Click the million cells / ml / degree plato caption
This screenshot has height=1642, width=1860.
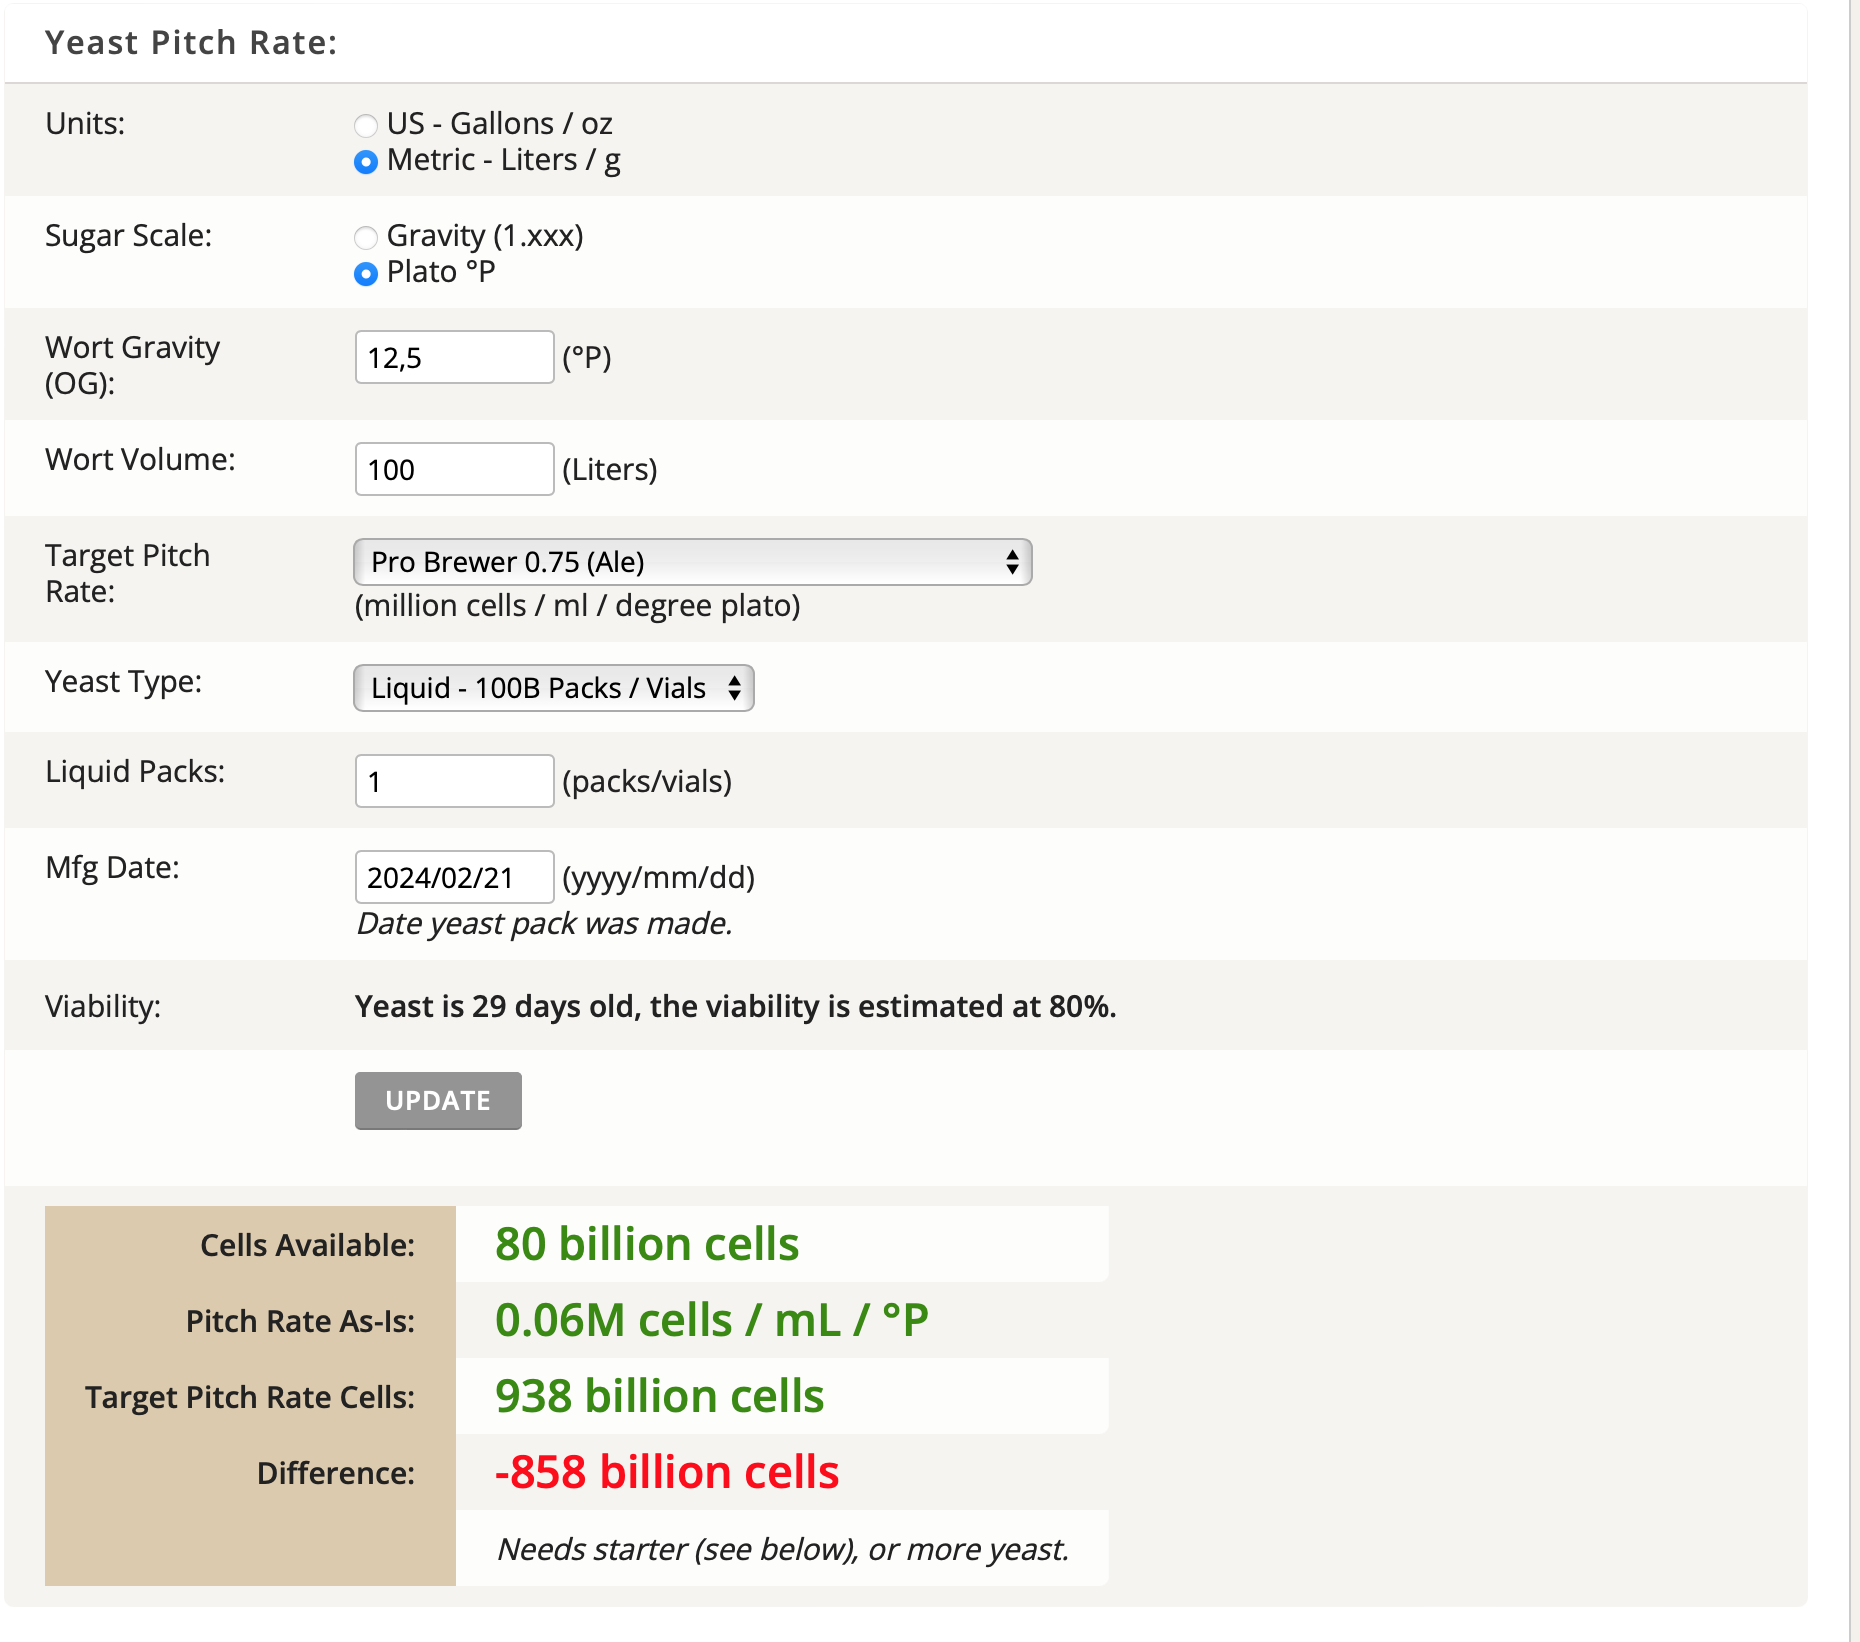point(577,606)
